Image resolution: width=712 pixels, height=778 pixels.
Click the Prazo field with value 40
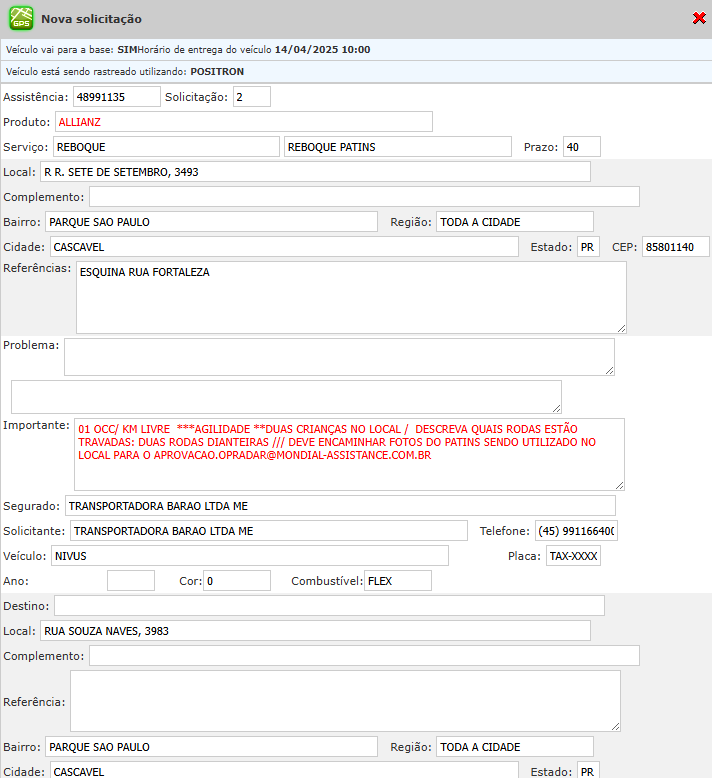[x=581, y=147]
